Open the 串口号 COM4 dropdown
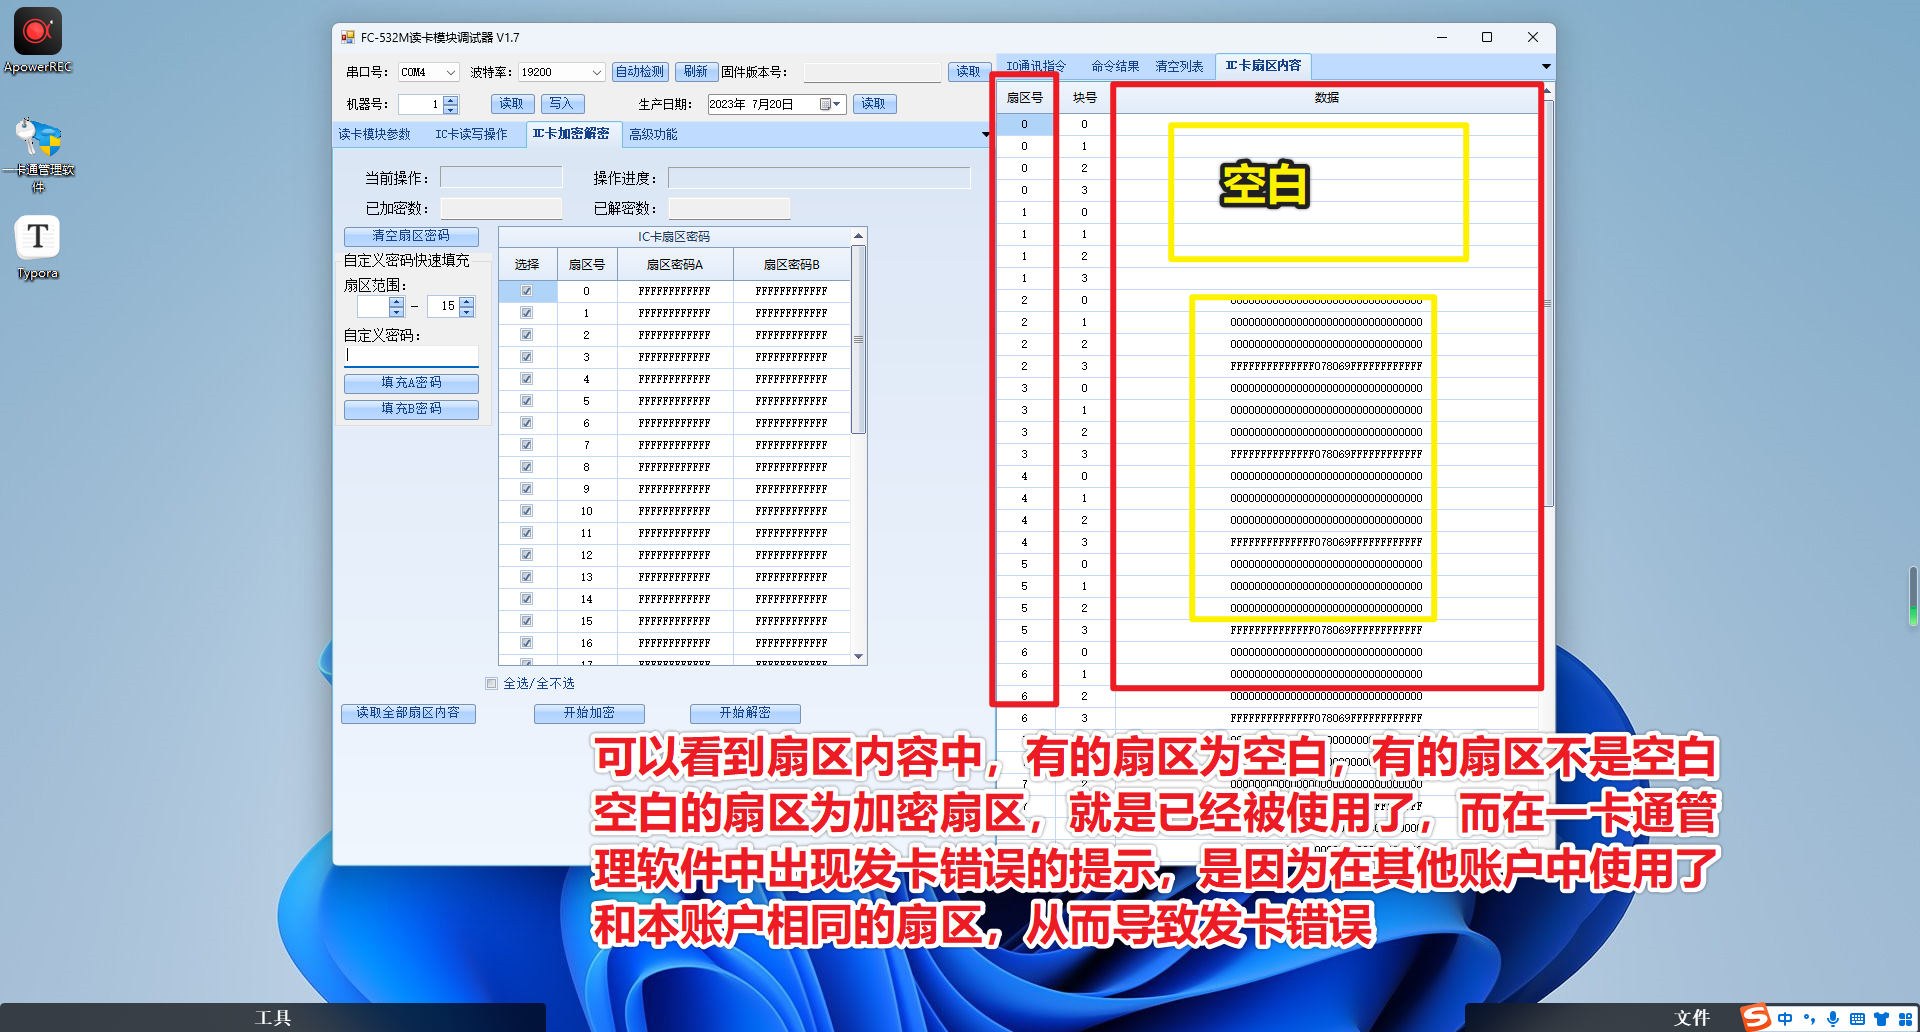 pyautogui.click(x=451, y=72)
